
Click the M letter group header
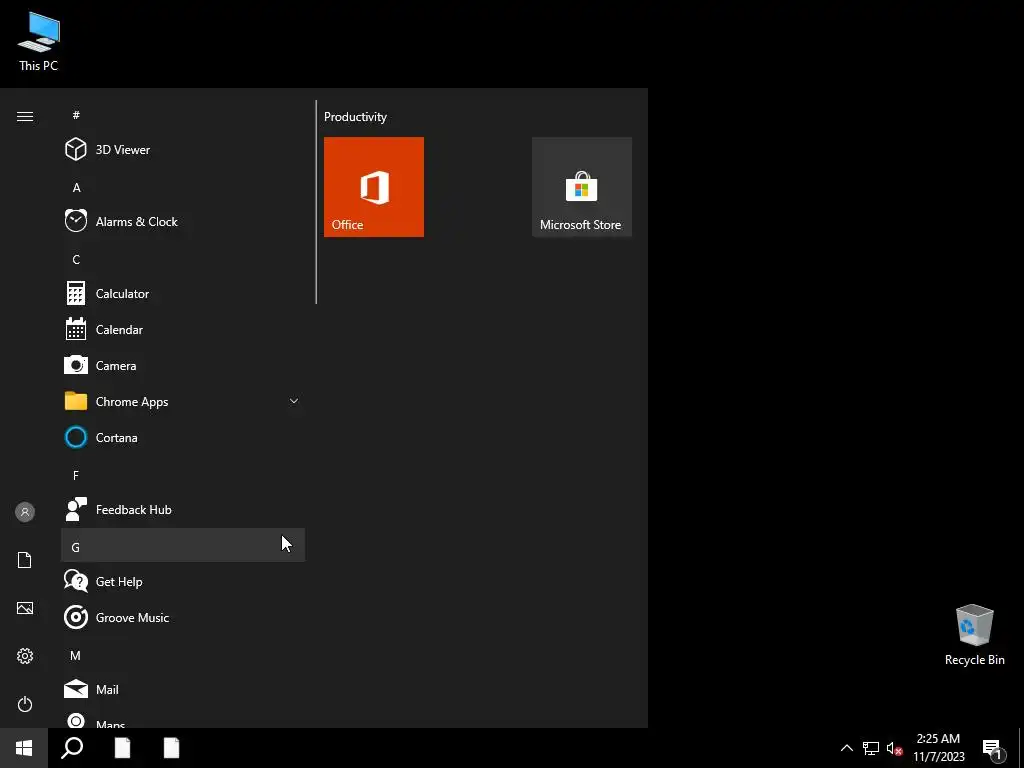click(x=183, y=655)
